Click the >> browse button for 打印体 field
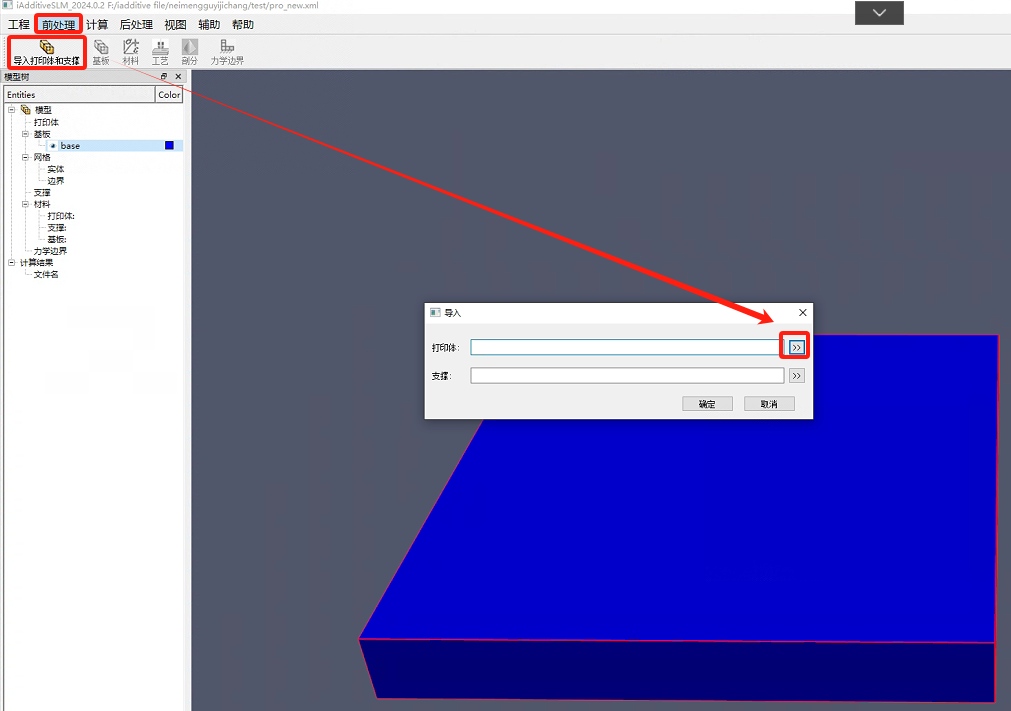The image size is (1011, 711). [x=796, y=347]
